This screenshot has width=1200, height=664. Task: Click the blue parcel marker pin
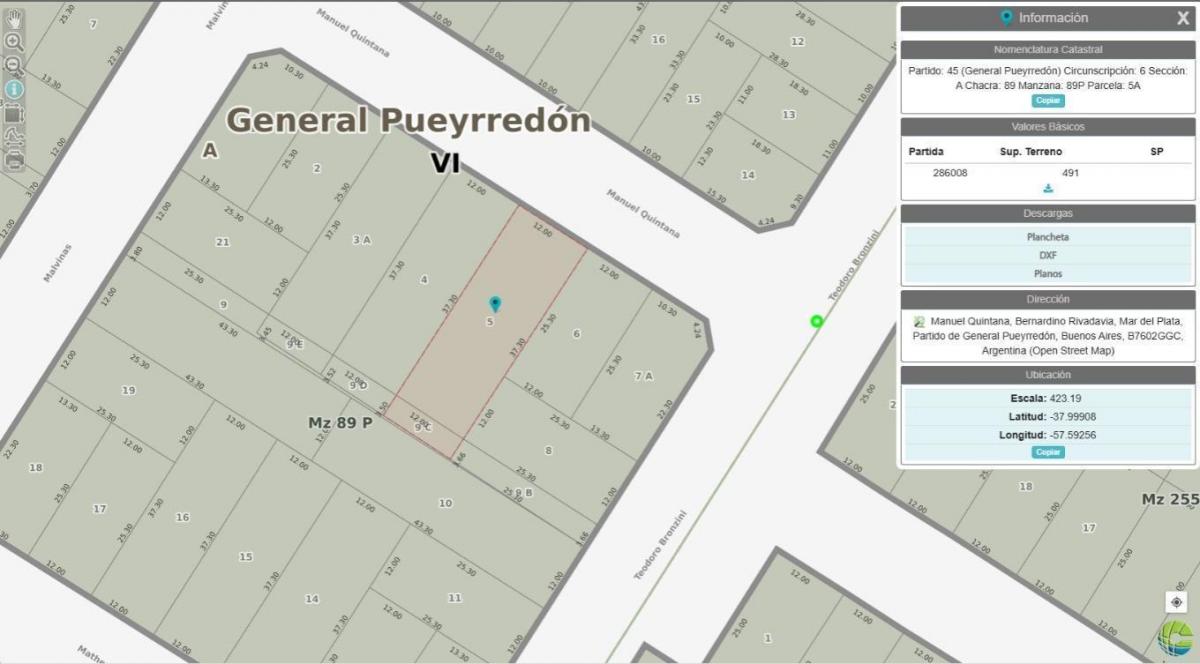pos(494,304)
